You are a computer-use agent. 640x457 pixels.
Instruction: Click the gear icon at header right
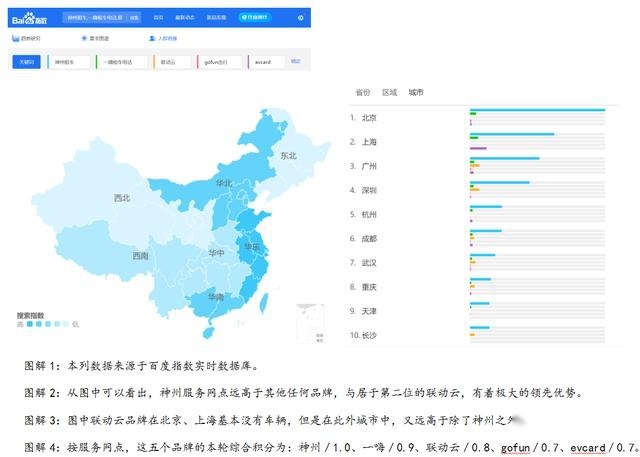coord(301,18)
